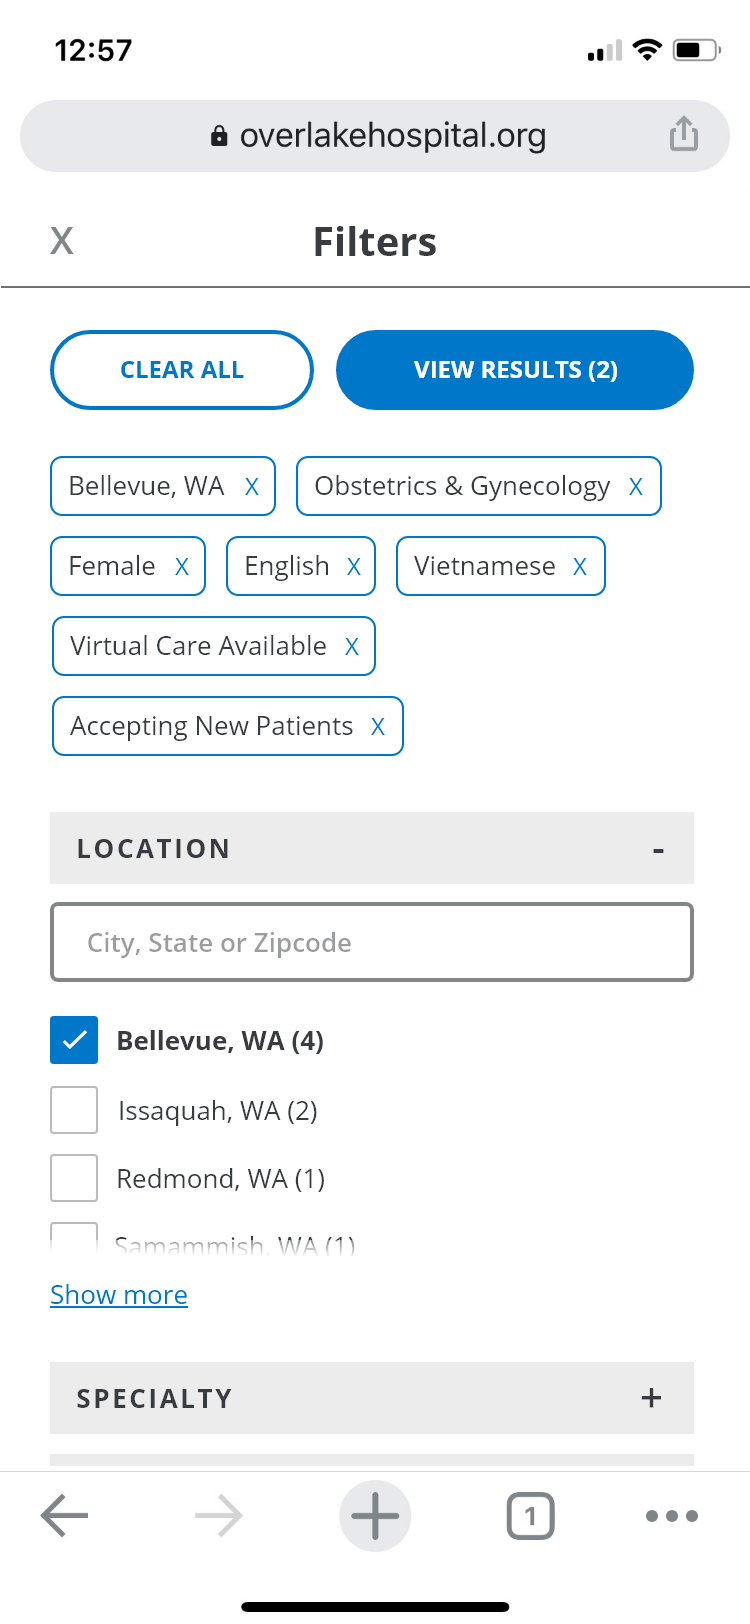Show more location options
The image size is (750, 1624).
point(119,1295)
